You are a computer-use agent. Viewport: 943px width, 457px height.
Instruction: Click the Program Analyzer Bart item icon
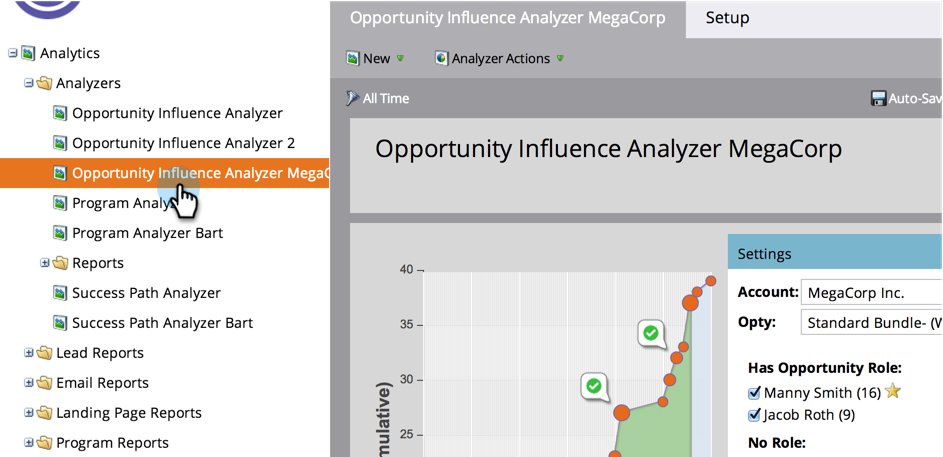[x=60, y=233]
